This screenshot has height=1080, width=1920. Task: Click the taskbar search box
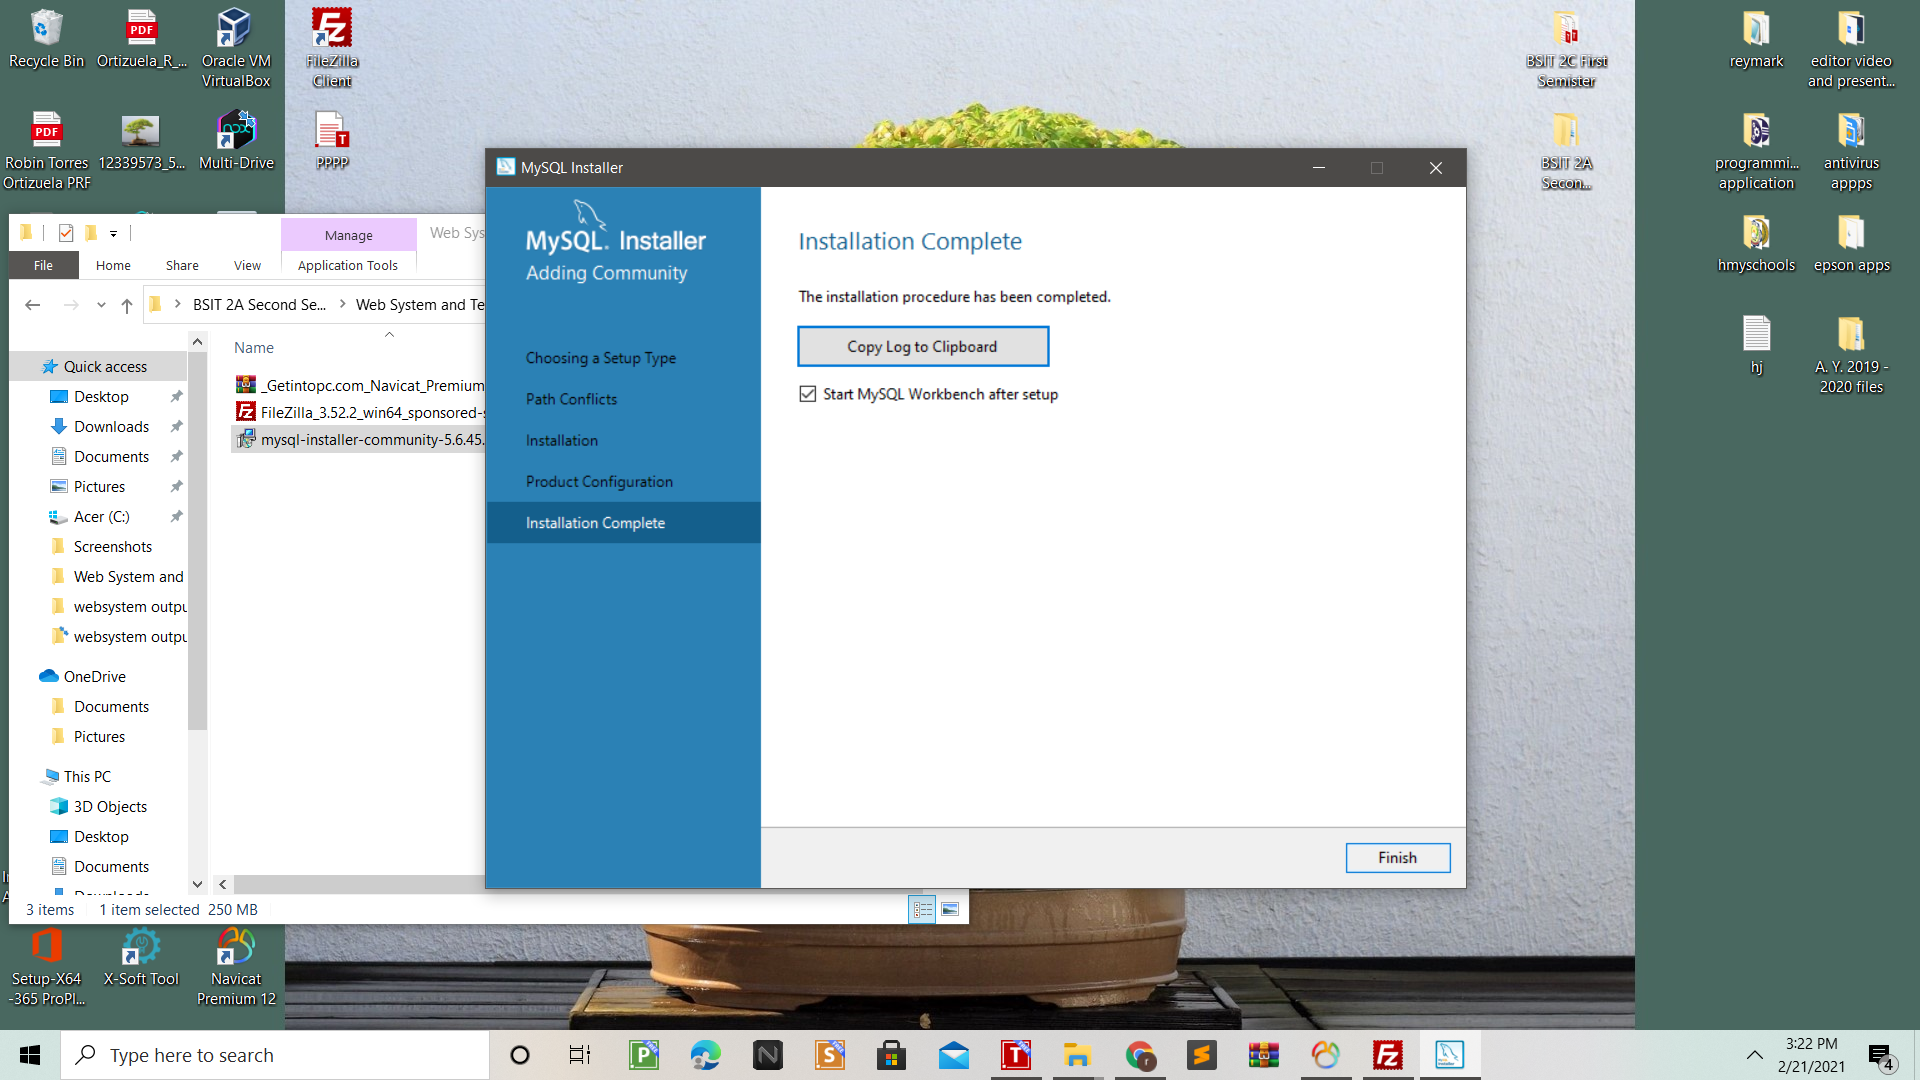point(280,1055)
